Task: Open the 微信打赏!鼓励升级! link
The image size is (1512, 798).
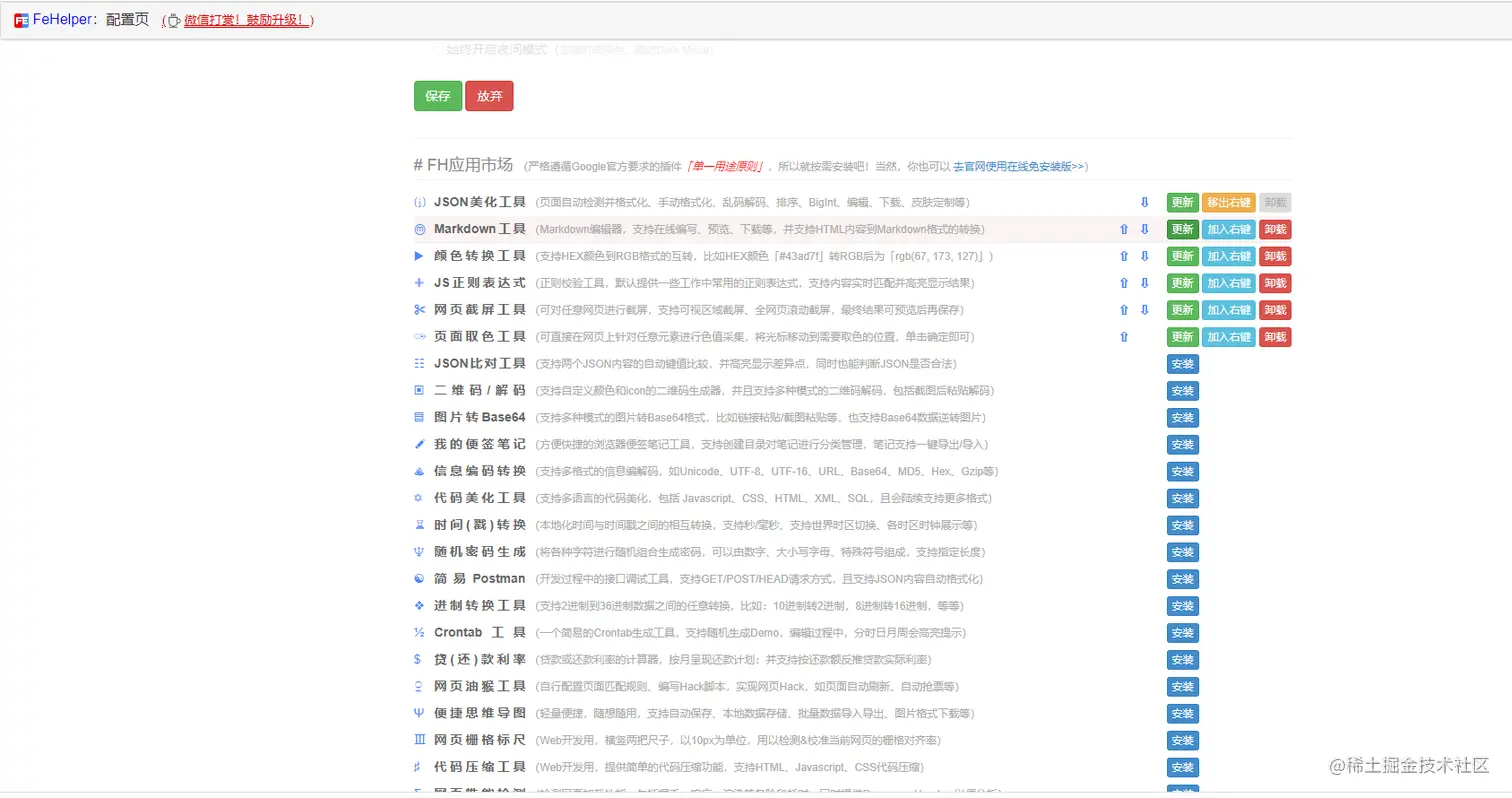Action: pyautogui.click(x=248, y=20)
